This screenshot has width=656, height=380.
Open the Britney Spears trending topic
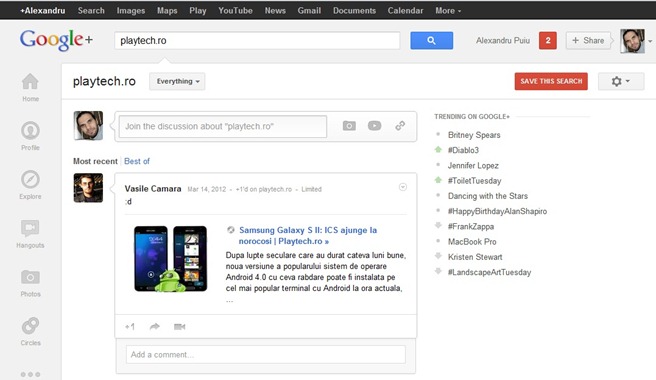tap(474, 135)
